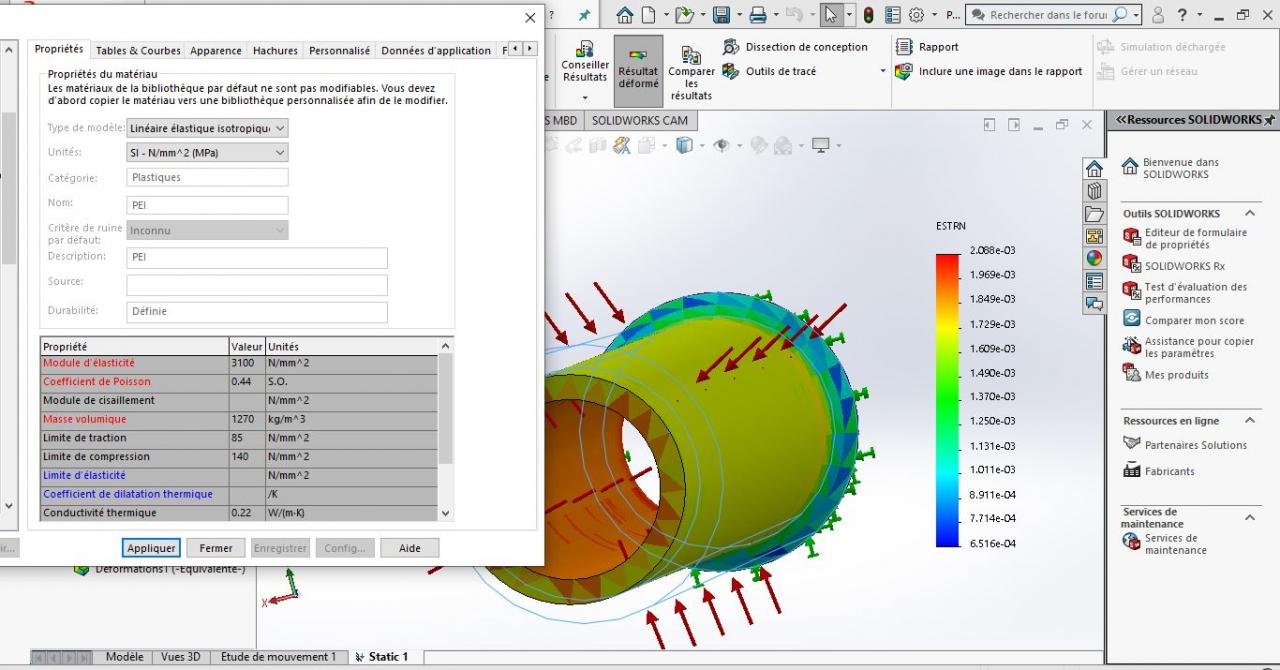Screen dimensions: 1280x670
Task: Collapse the Outils SOLIDWORKS section
Action: pos(1250,213)
